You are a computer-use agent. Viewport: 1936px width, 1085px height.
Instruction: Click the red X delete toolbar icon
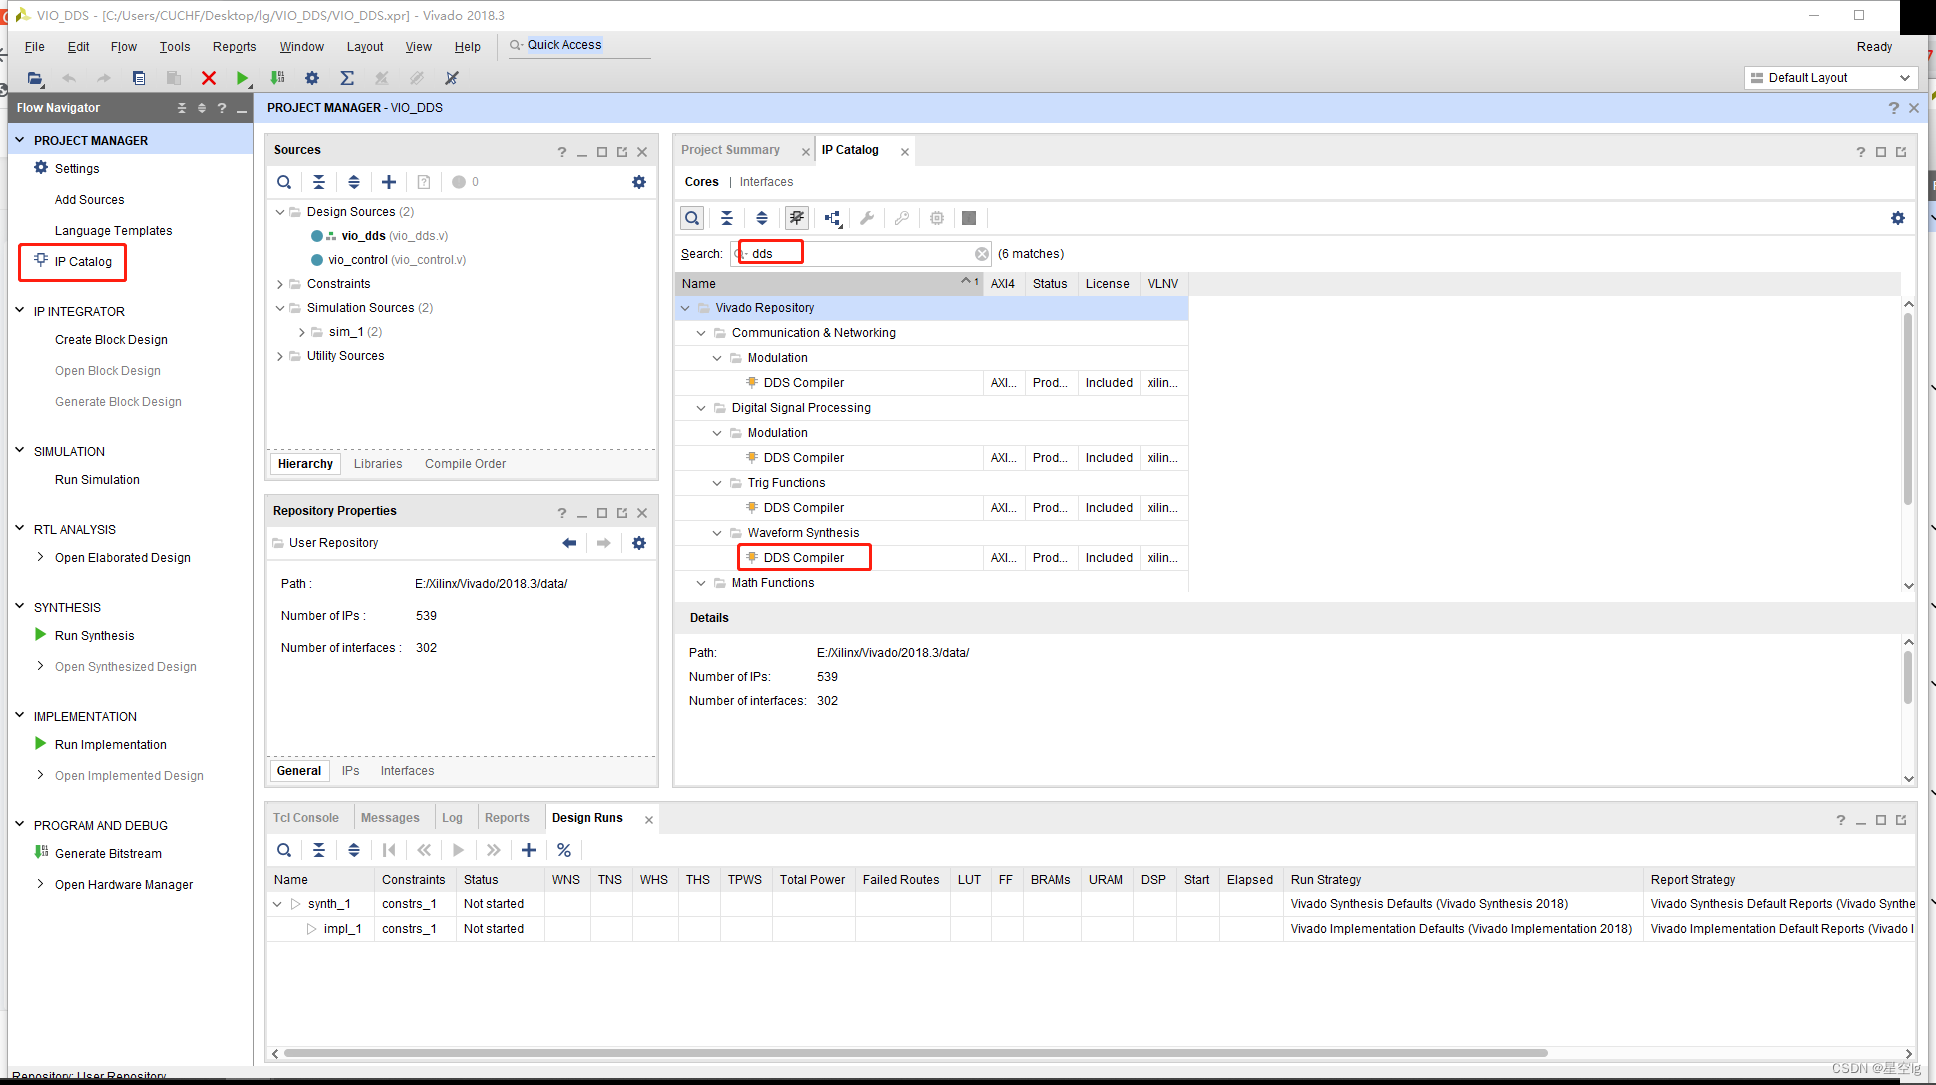[x=208, y=78]
